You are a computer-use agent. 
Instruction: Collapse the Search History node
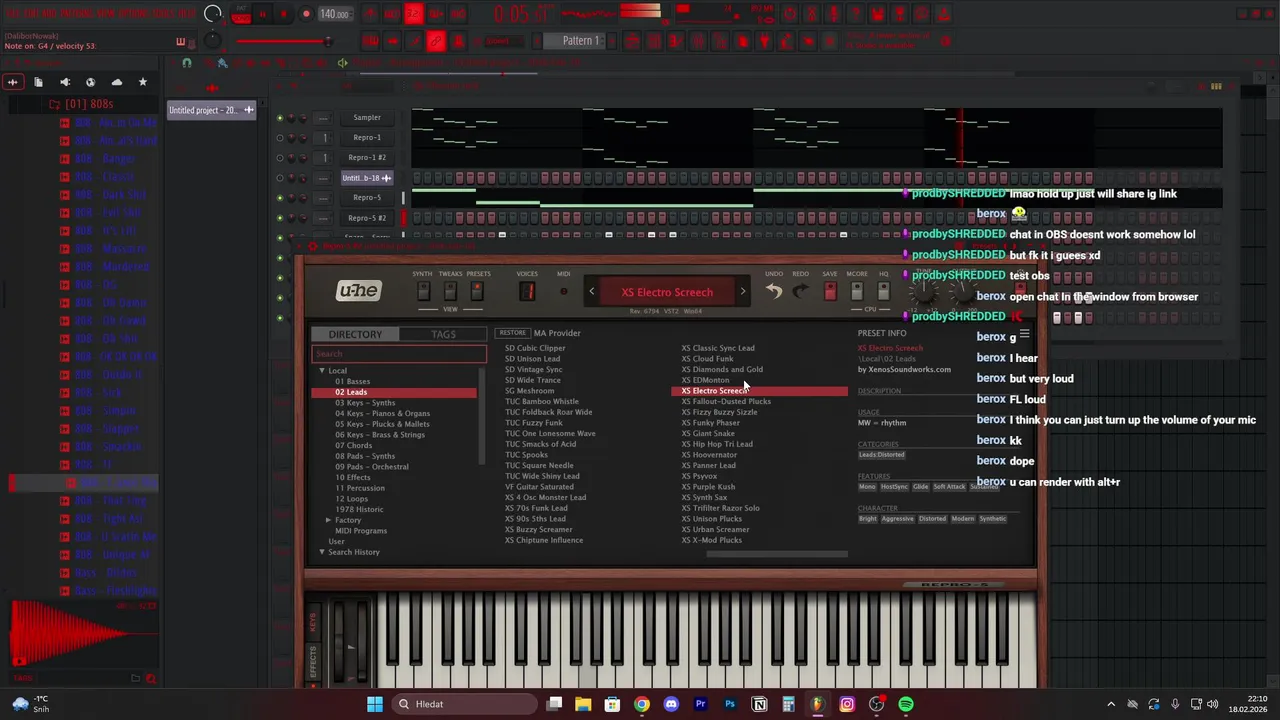point(322,552)
